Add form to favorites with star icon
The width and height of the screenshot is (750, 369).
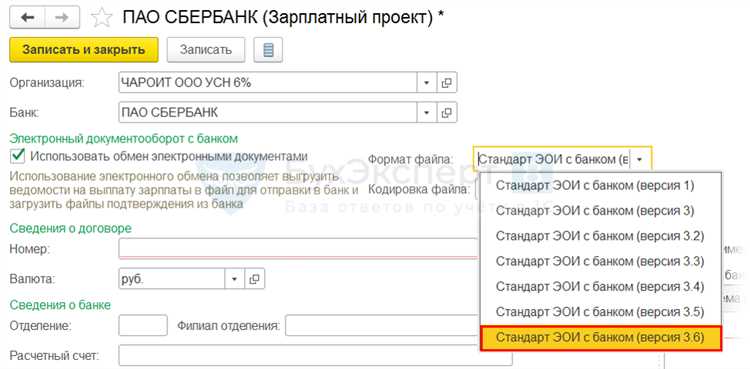pyautogui.click(x=101, y=18)
